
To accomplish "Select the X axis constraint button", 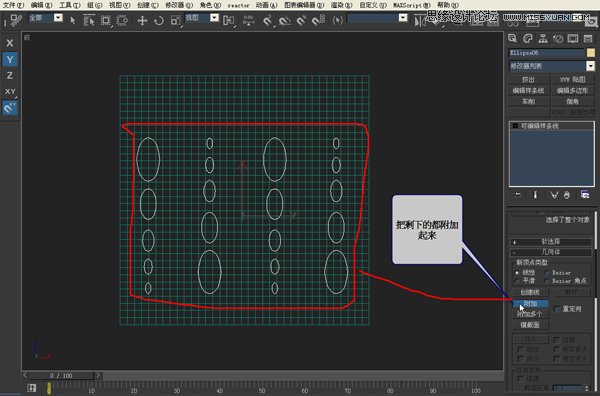I will pos(10,43).
